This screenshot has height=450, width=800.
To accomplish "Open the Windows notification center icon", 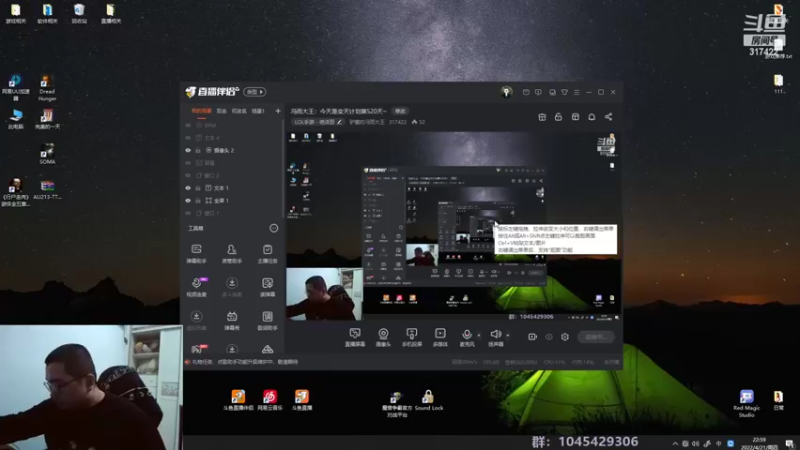I will pyautogui.click(x=790, y=443).
